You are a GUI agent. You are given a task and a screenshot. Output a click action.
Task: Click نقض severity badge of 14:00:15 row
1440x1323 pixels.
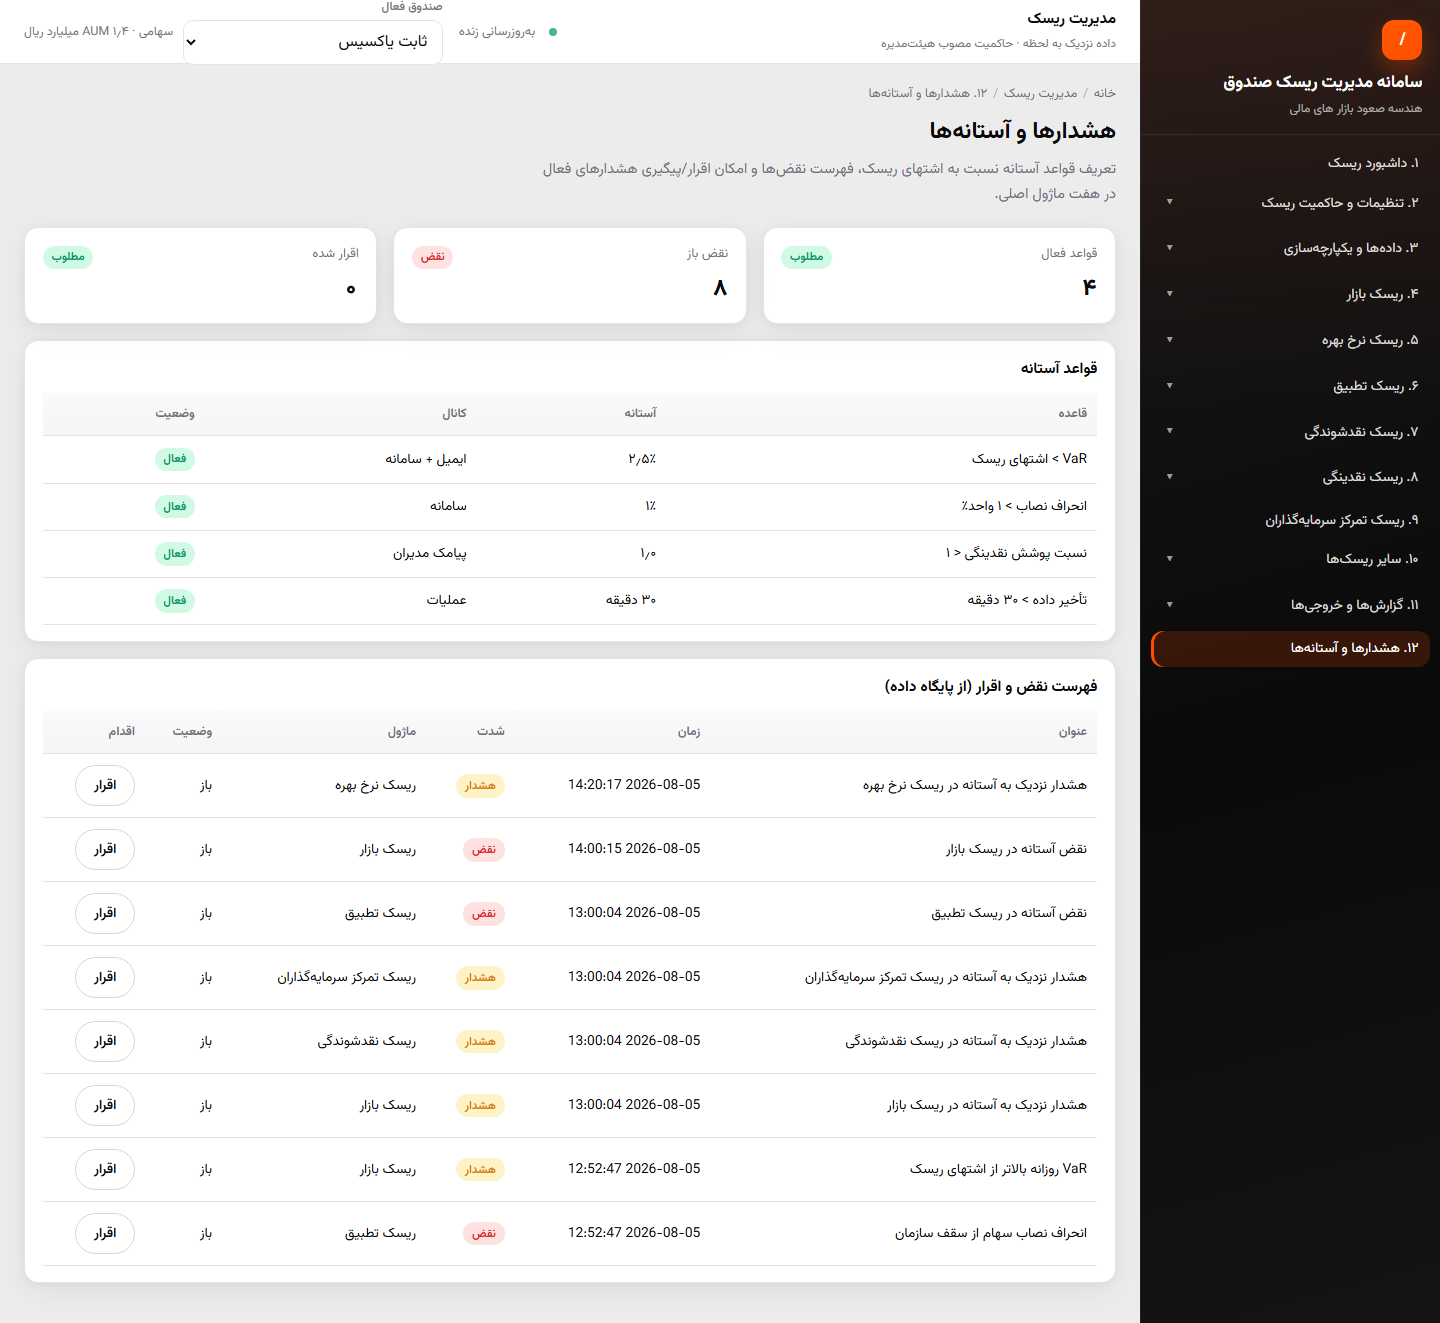coord(484,849)
